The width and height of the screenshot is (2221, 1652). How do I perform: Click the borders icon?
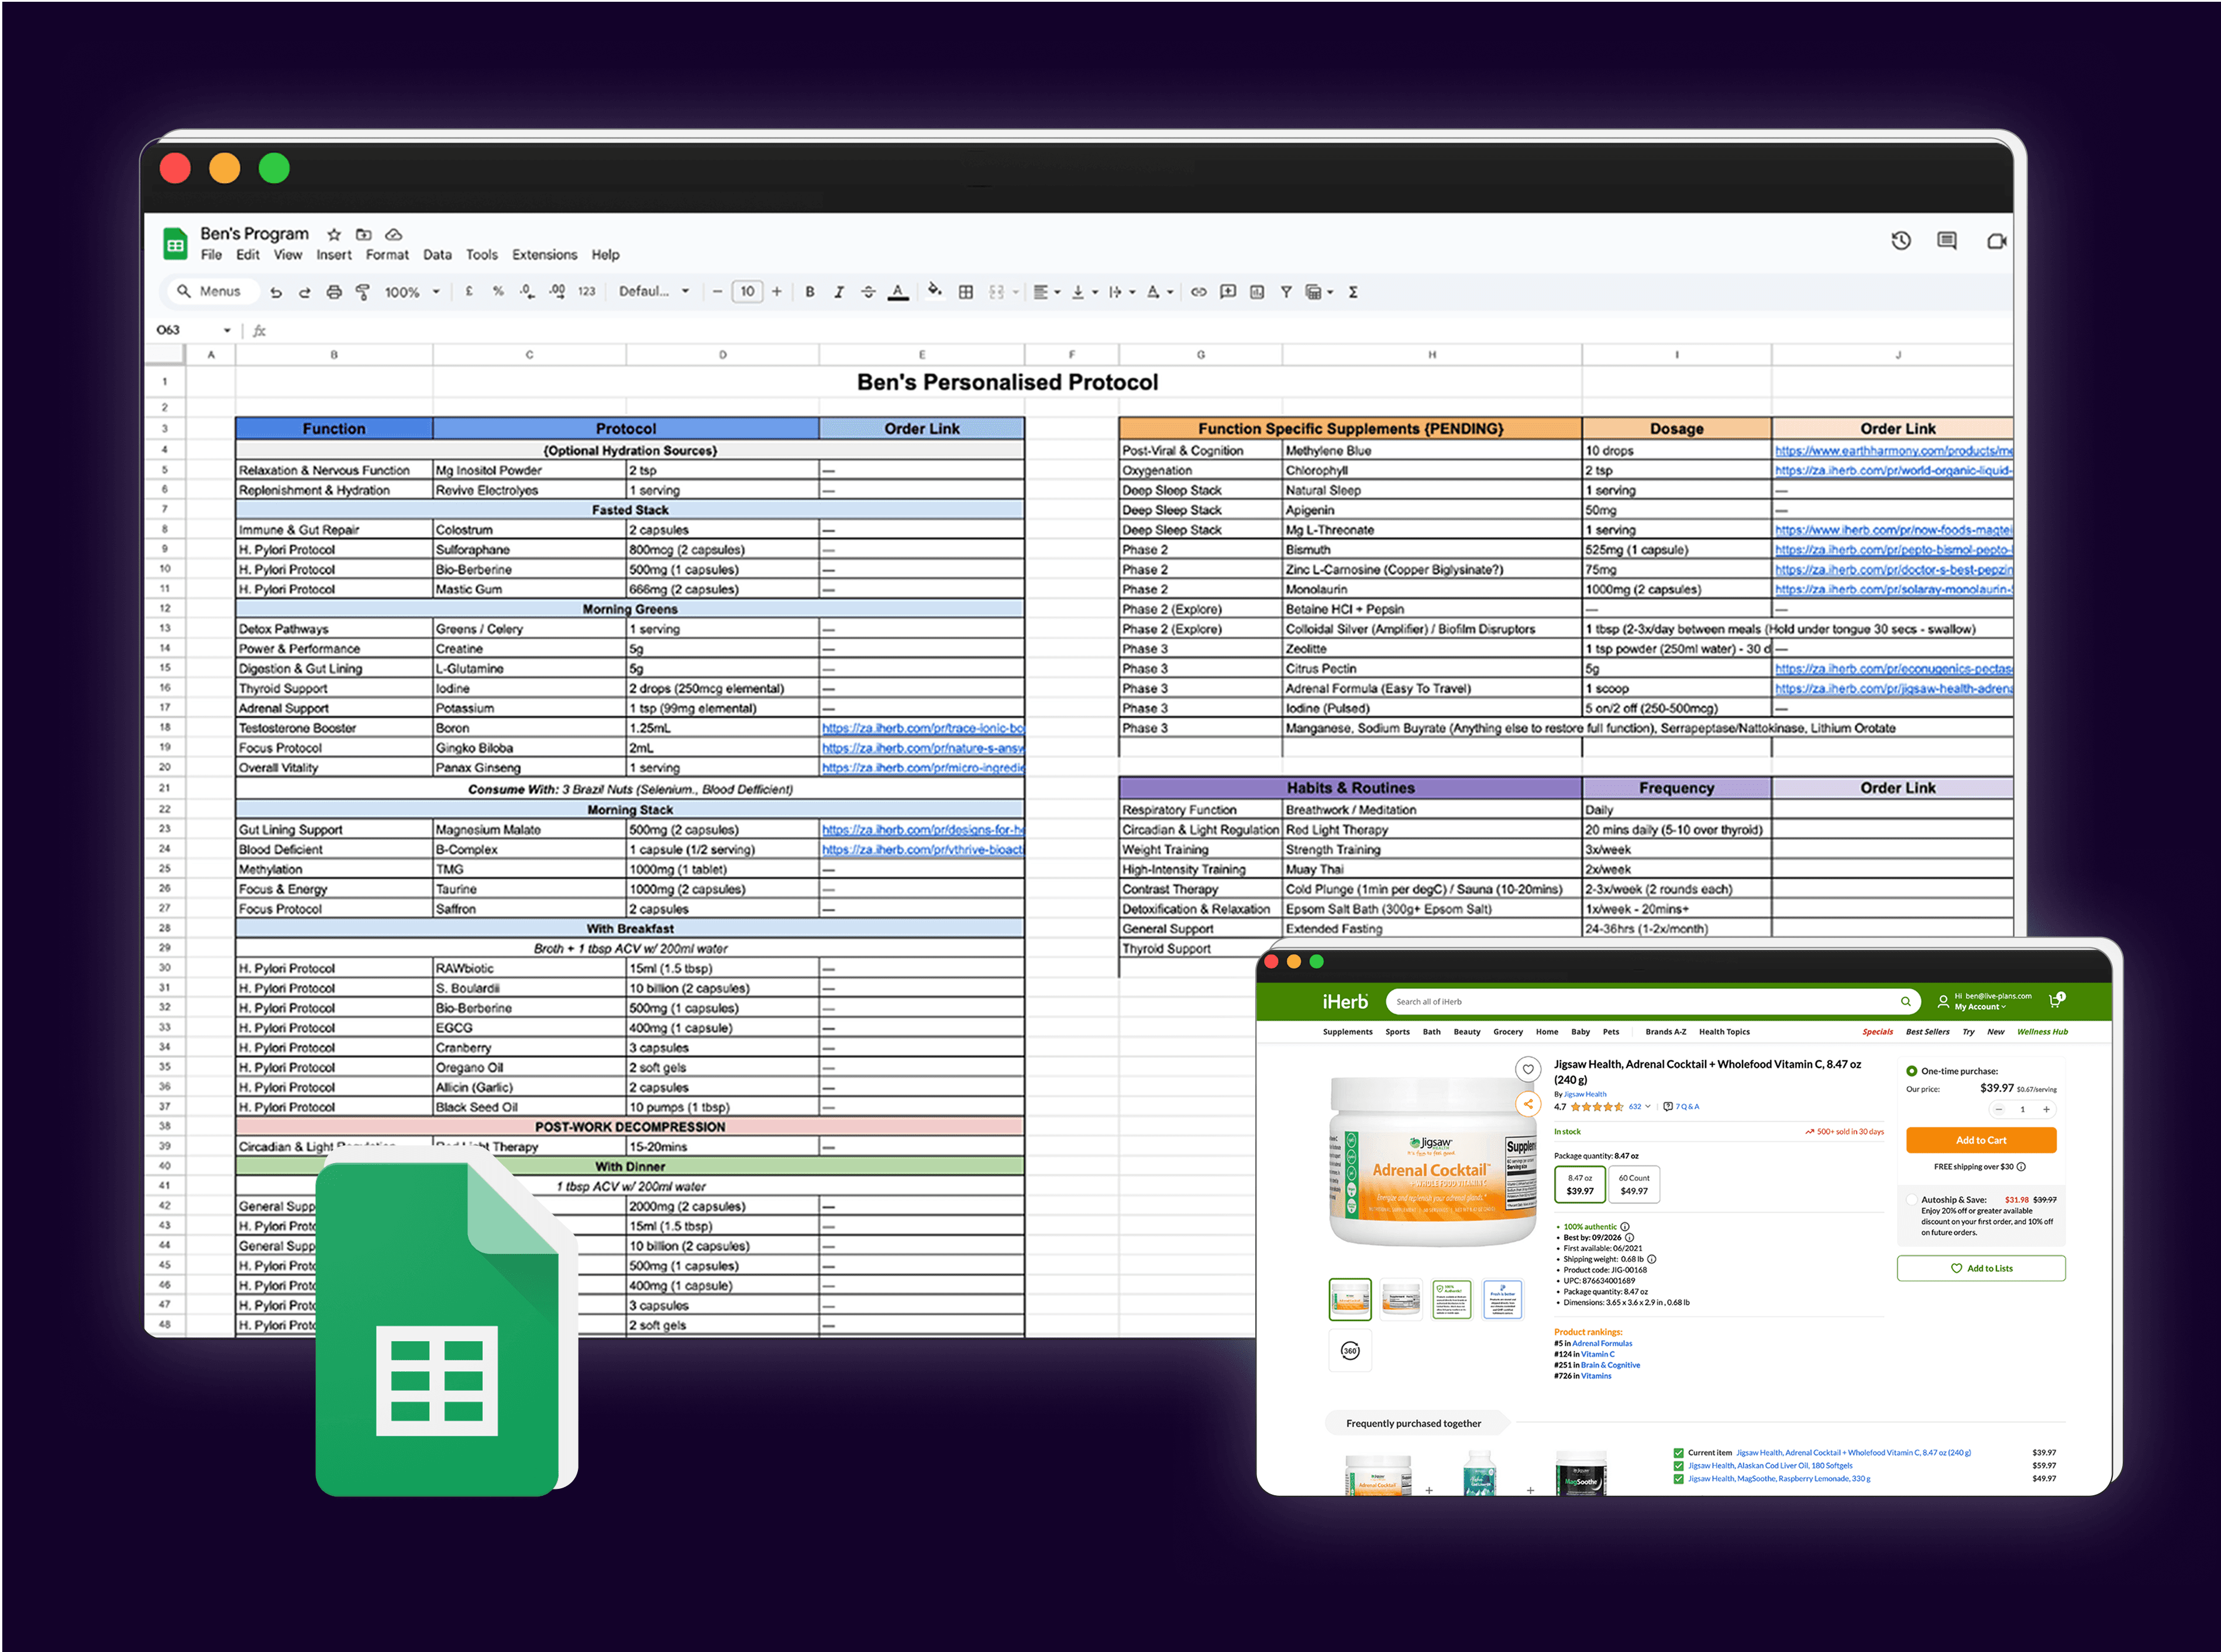[965, 292]
